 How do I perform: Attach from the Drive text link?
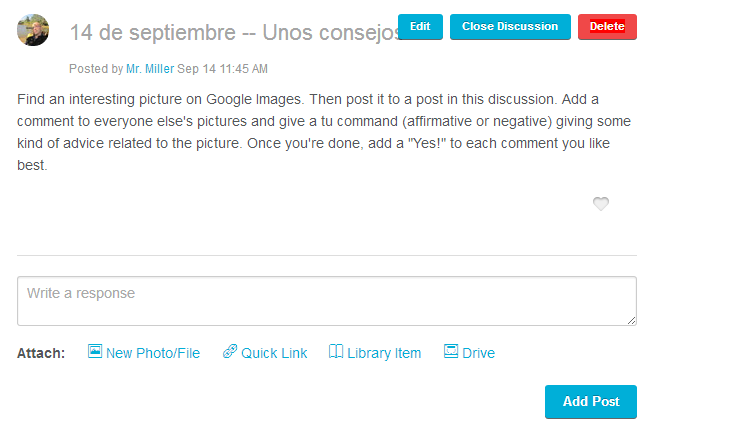point(478,353)
